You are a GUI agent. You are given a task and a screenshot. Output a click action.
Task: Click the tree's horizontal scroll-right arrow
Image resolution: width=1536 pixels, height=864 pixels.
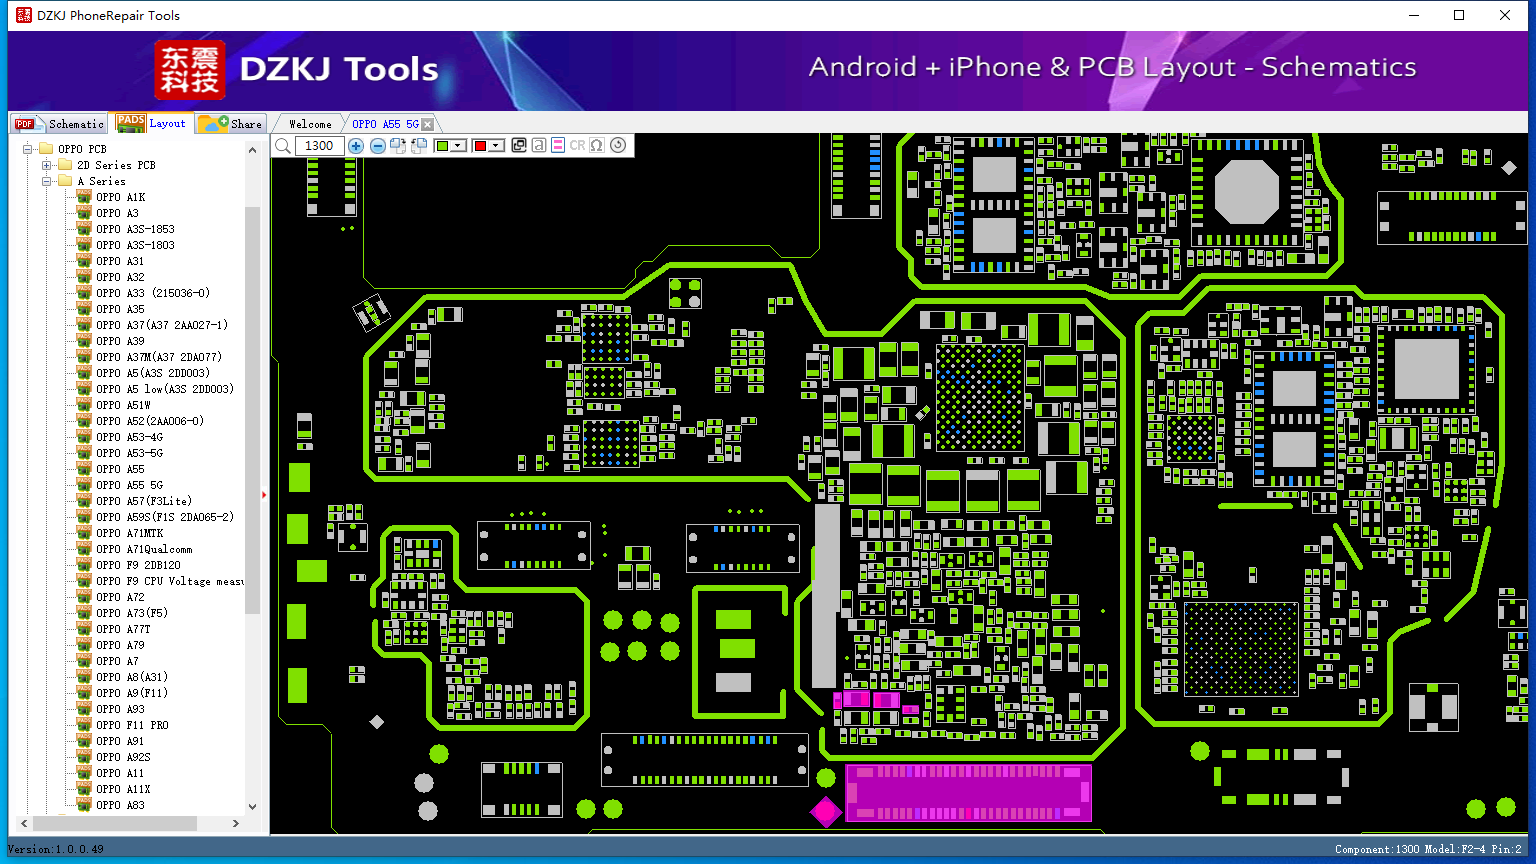236,823
